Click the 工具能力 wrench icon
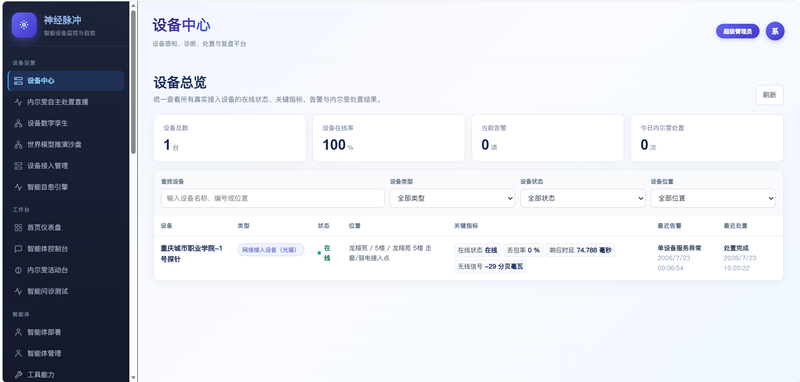800x382 pixels. click(18, 375)
